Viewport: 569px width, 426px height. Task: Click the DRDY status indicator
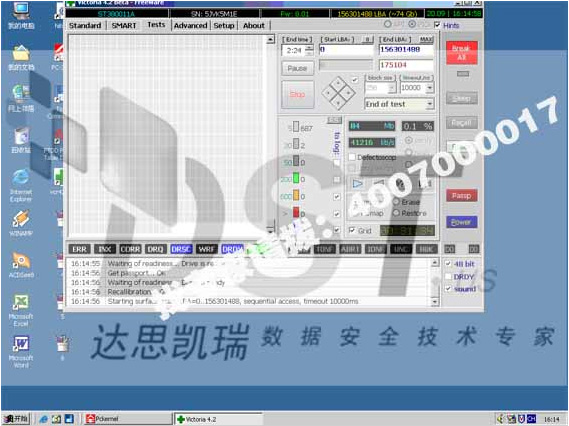[x=232, y=249]
